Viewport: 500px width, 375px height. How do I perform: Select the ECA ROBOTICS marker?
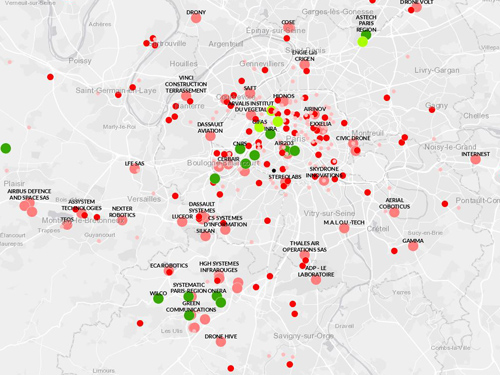click(169, 271)
